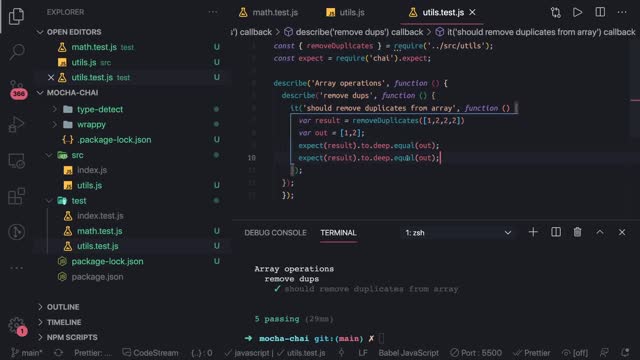Open Explorer views and more actions menu
This screenshot has height=360, width=640.
coord(213,12)
